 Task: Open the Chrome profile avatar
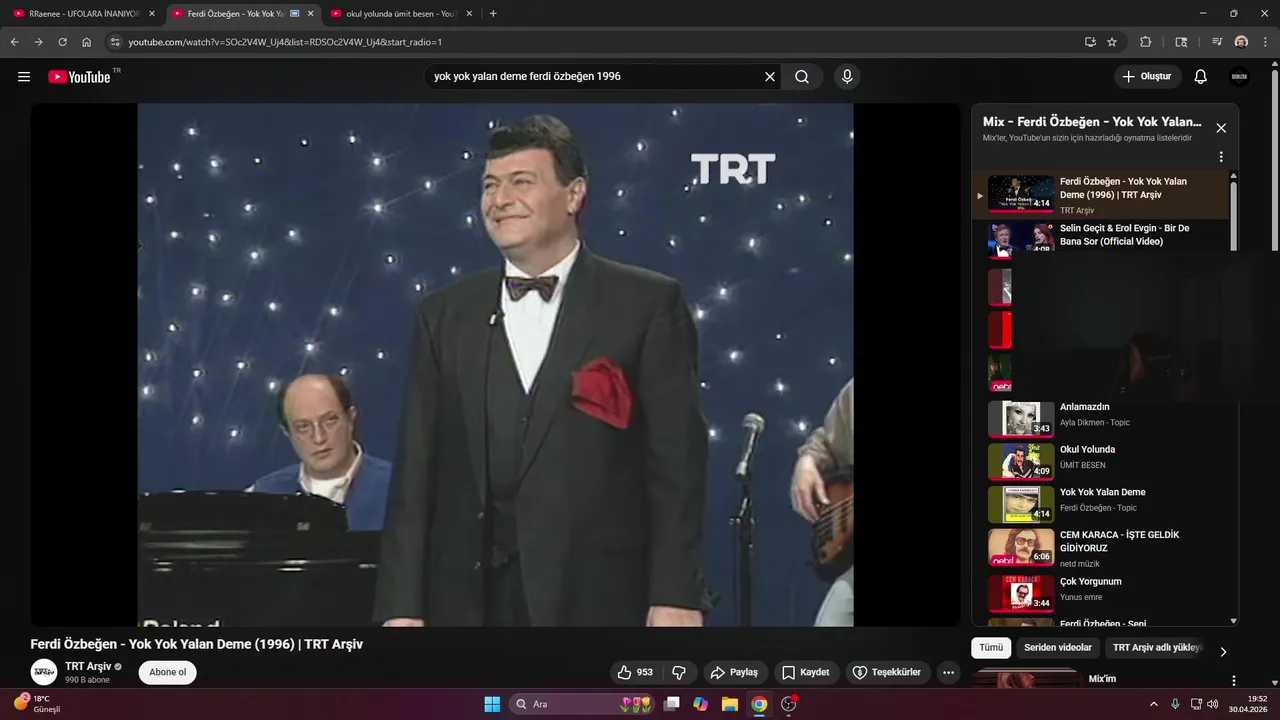1241,42
